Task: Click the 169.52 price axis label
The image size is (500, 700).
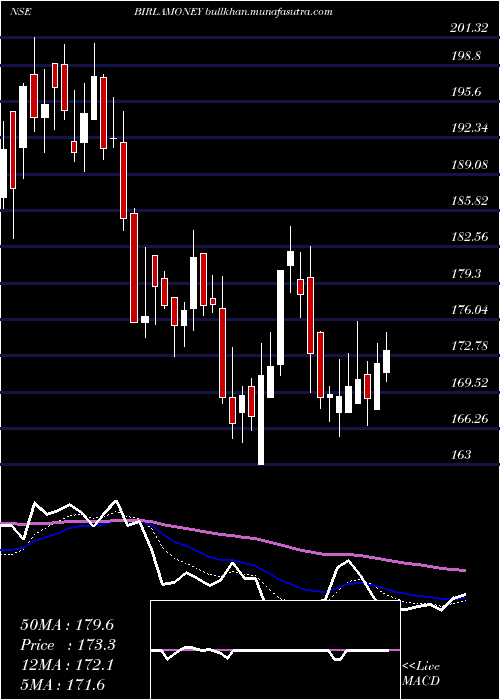Action: (468, 383)
